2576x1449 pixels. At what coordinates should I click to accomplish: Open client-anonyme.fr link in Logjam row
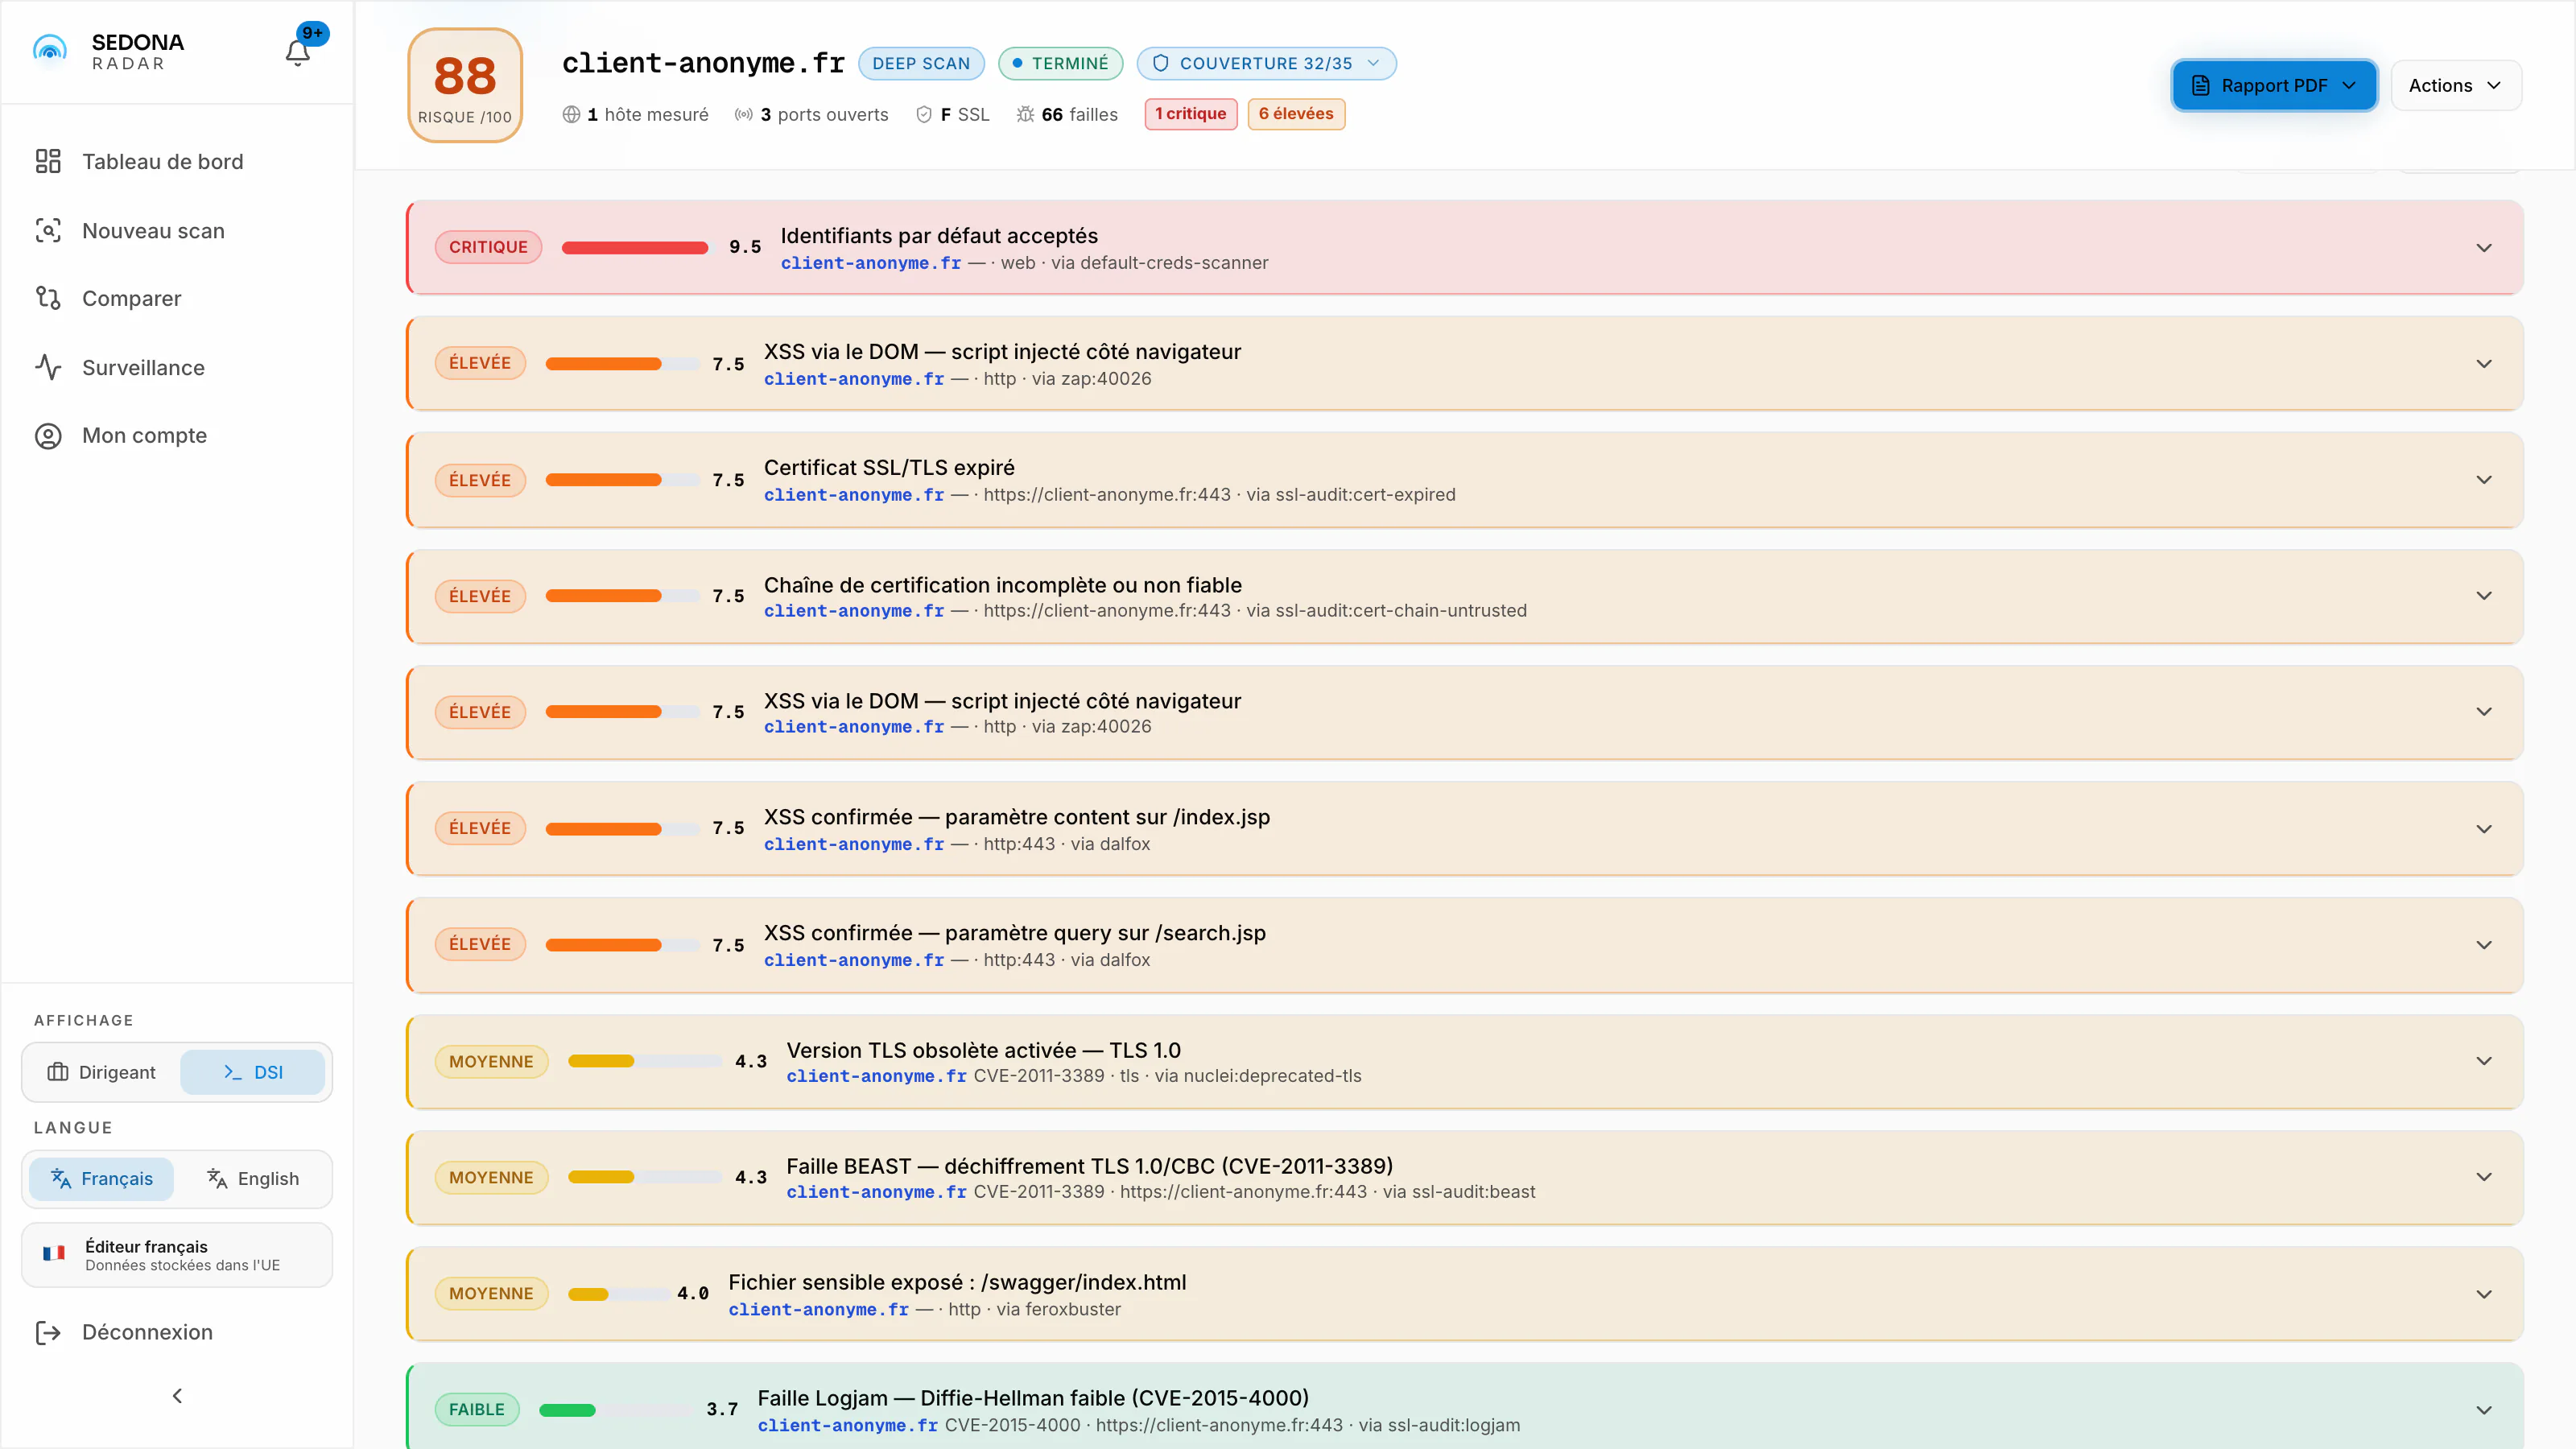point(847,1425)
